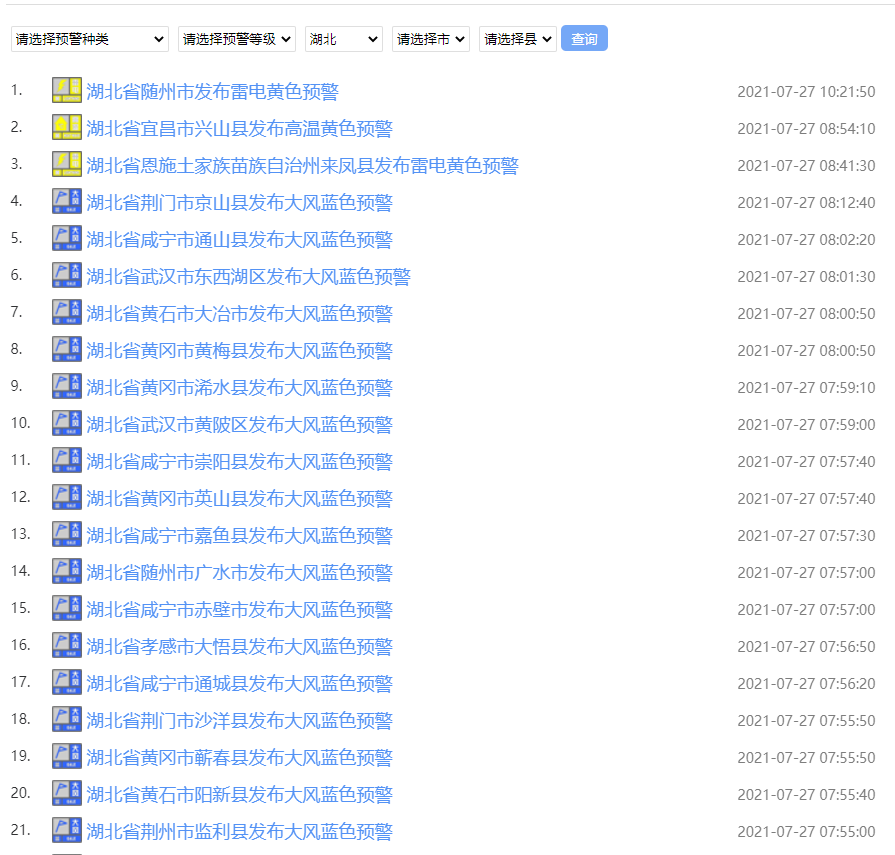
Task: Open the 请选择预警种类 warning type dropdown
Action: pos(90,39)
